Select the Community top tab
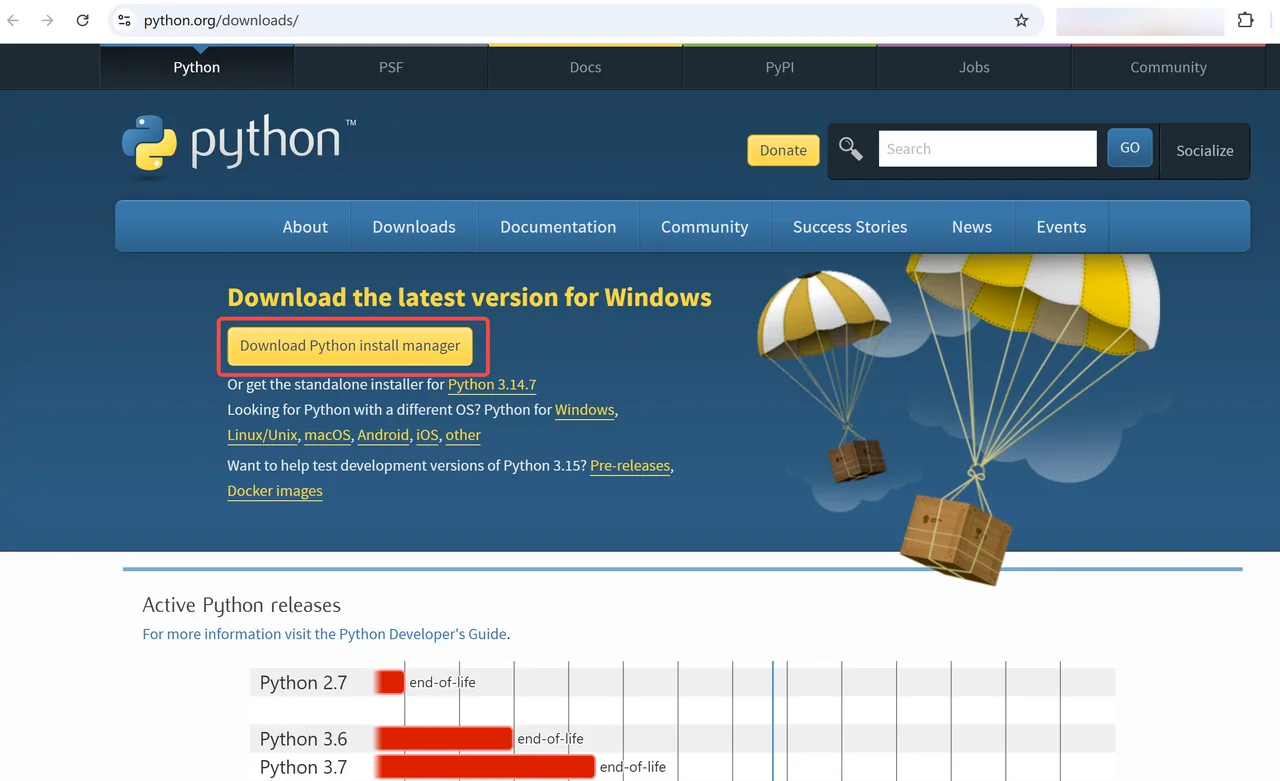1280x781 pixels. (1168, 67)
